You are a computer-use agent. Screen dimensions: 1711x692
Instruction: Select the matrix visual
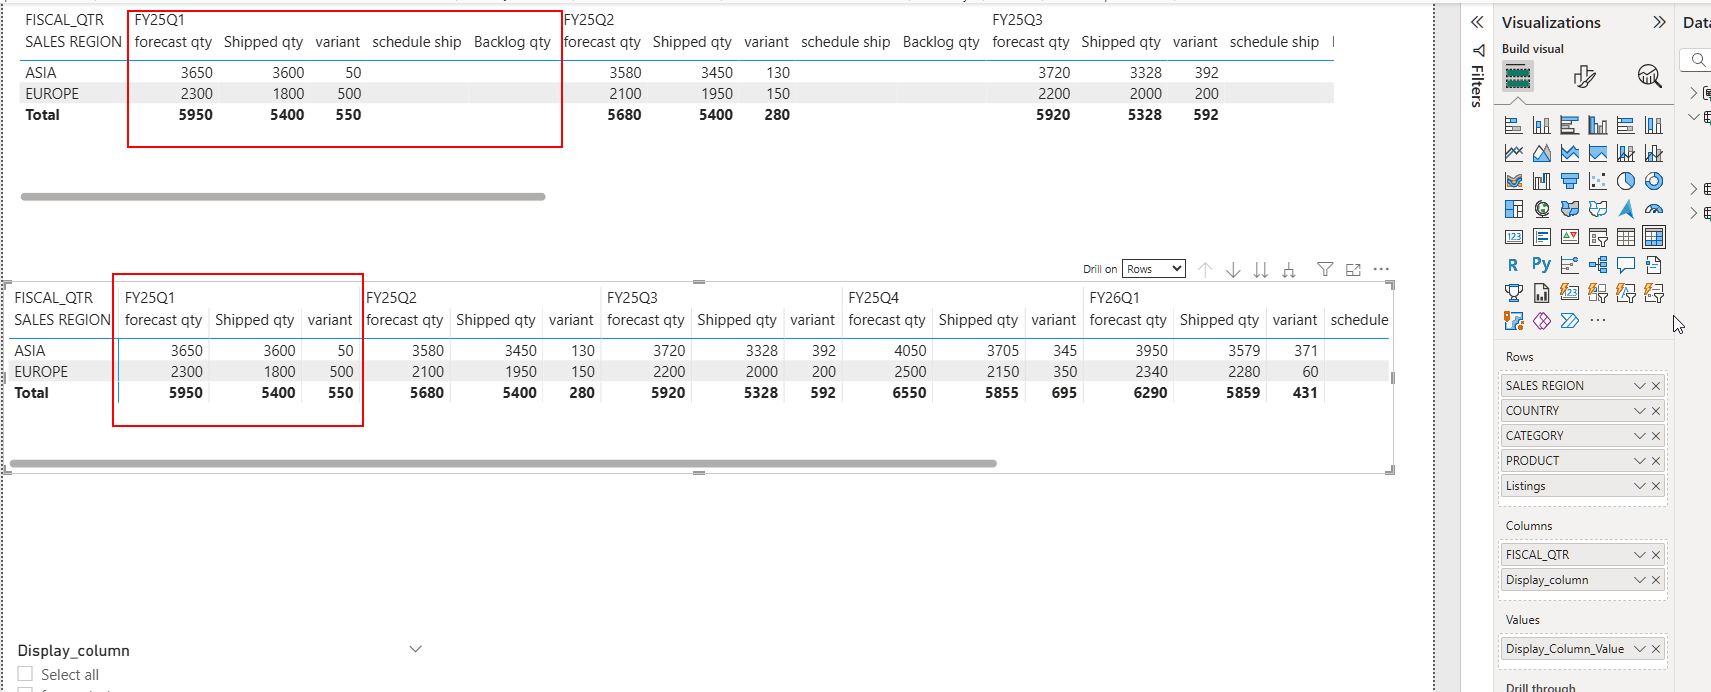point(1653,237)
